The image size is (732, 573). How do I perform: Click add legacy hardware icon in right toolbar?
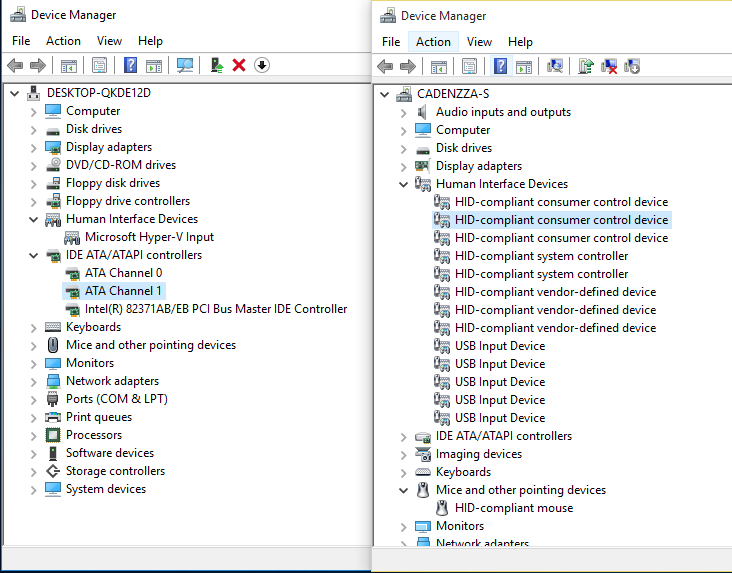pos(632,66)
